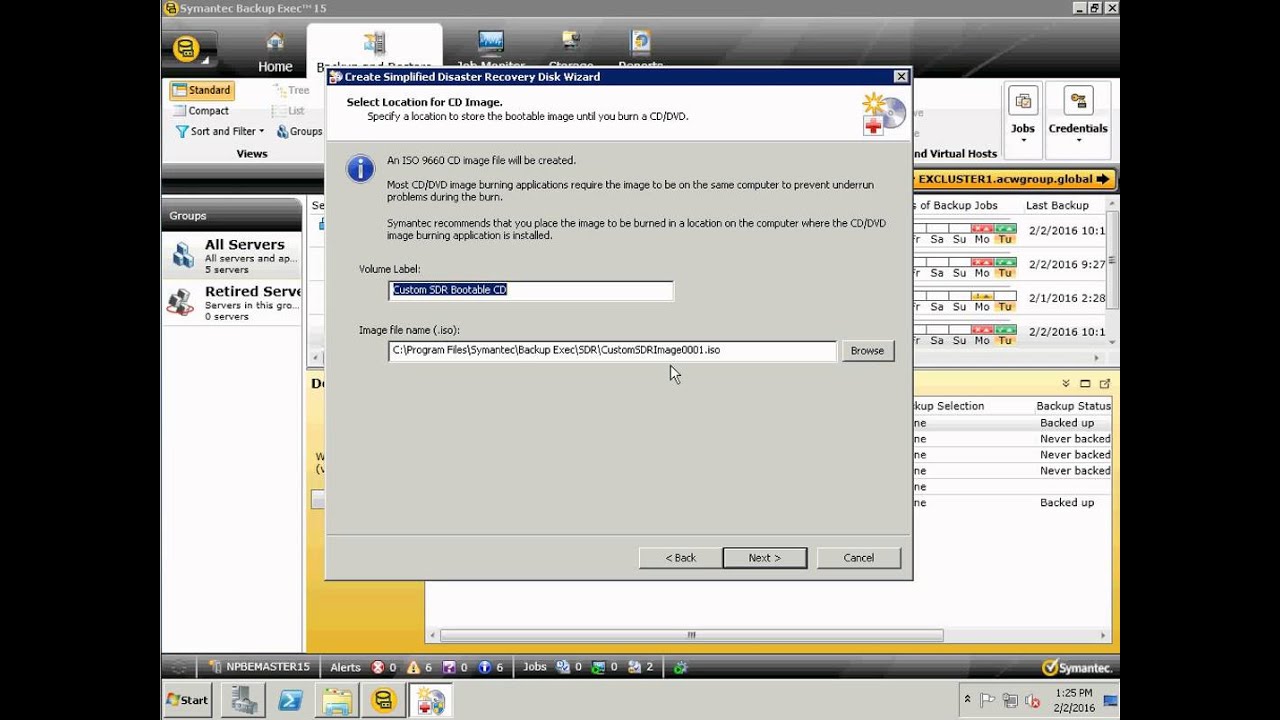Click the Backup Exec taskbar icon
The width and height of the screenshot is (1280, 720).
[384, 700]
